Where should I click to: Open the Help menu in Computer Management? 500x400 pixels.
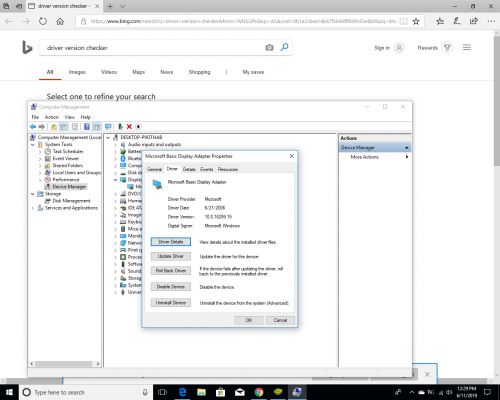(86, 117)
